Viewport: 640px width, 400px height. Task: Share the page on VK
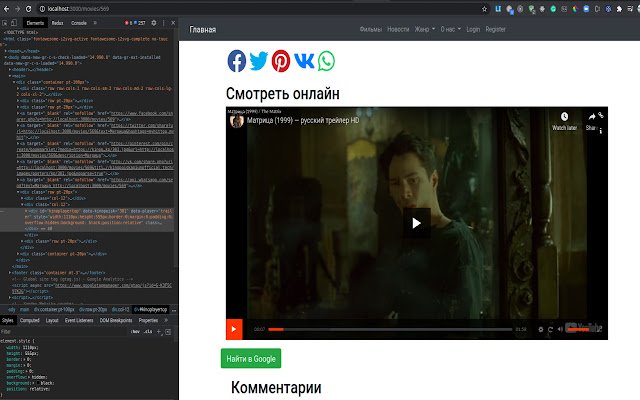(304, 61)
